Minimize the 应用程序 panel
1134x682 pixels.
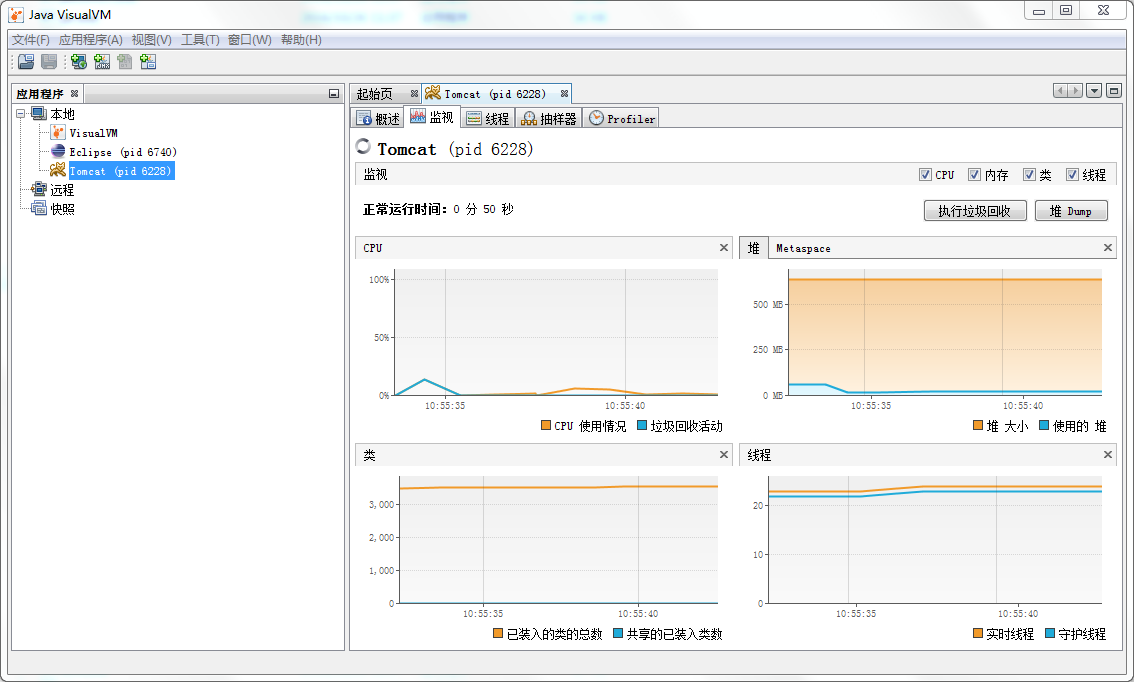tap(333, 94)
